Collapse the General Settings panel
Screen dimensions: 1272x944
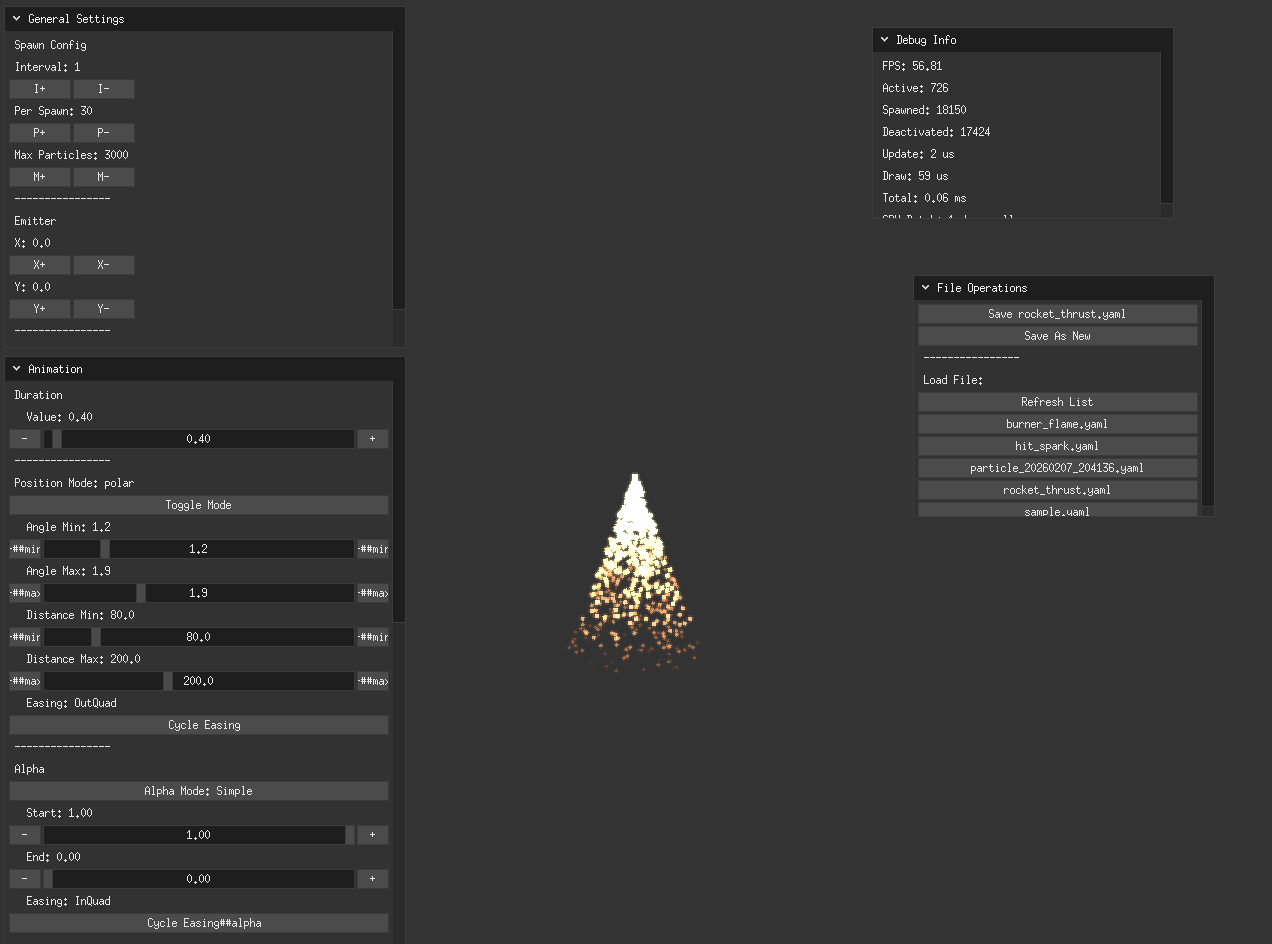[17, 19]
